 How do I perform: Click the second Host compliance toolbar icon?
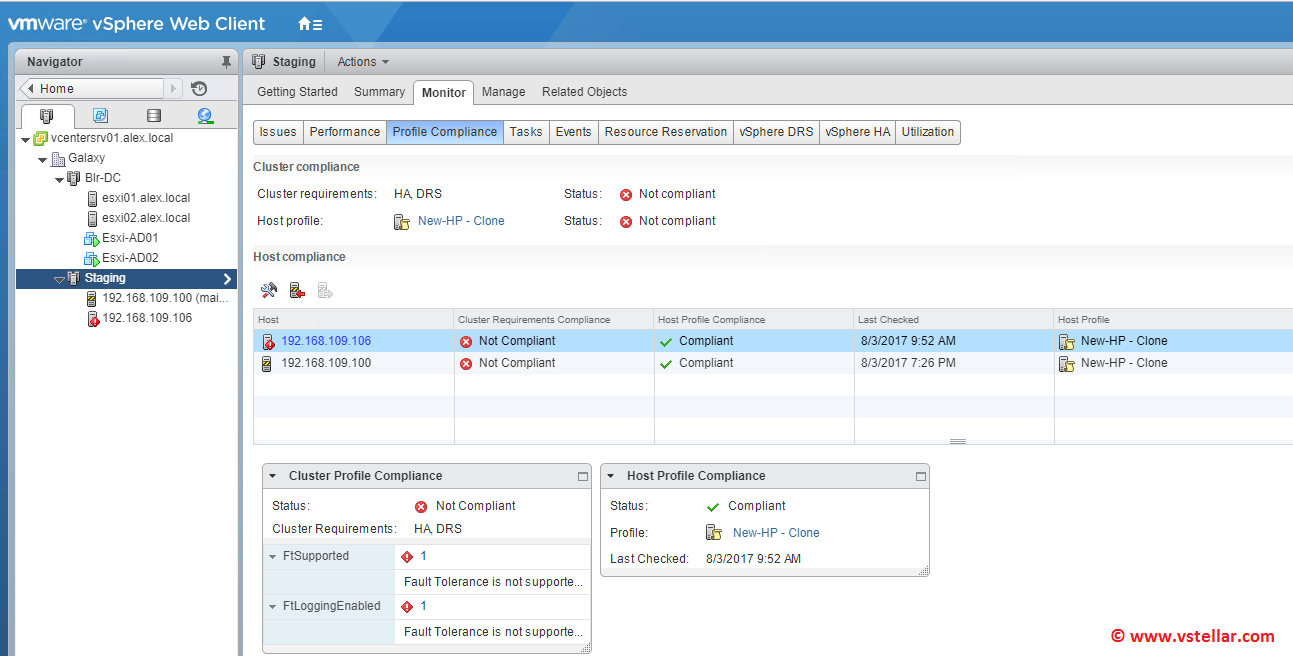tap(297, 291)
